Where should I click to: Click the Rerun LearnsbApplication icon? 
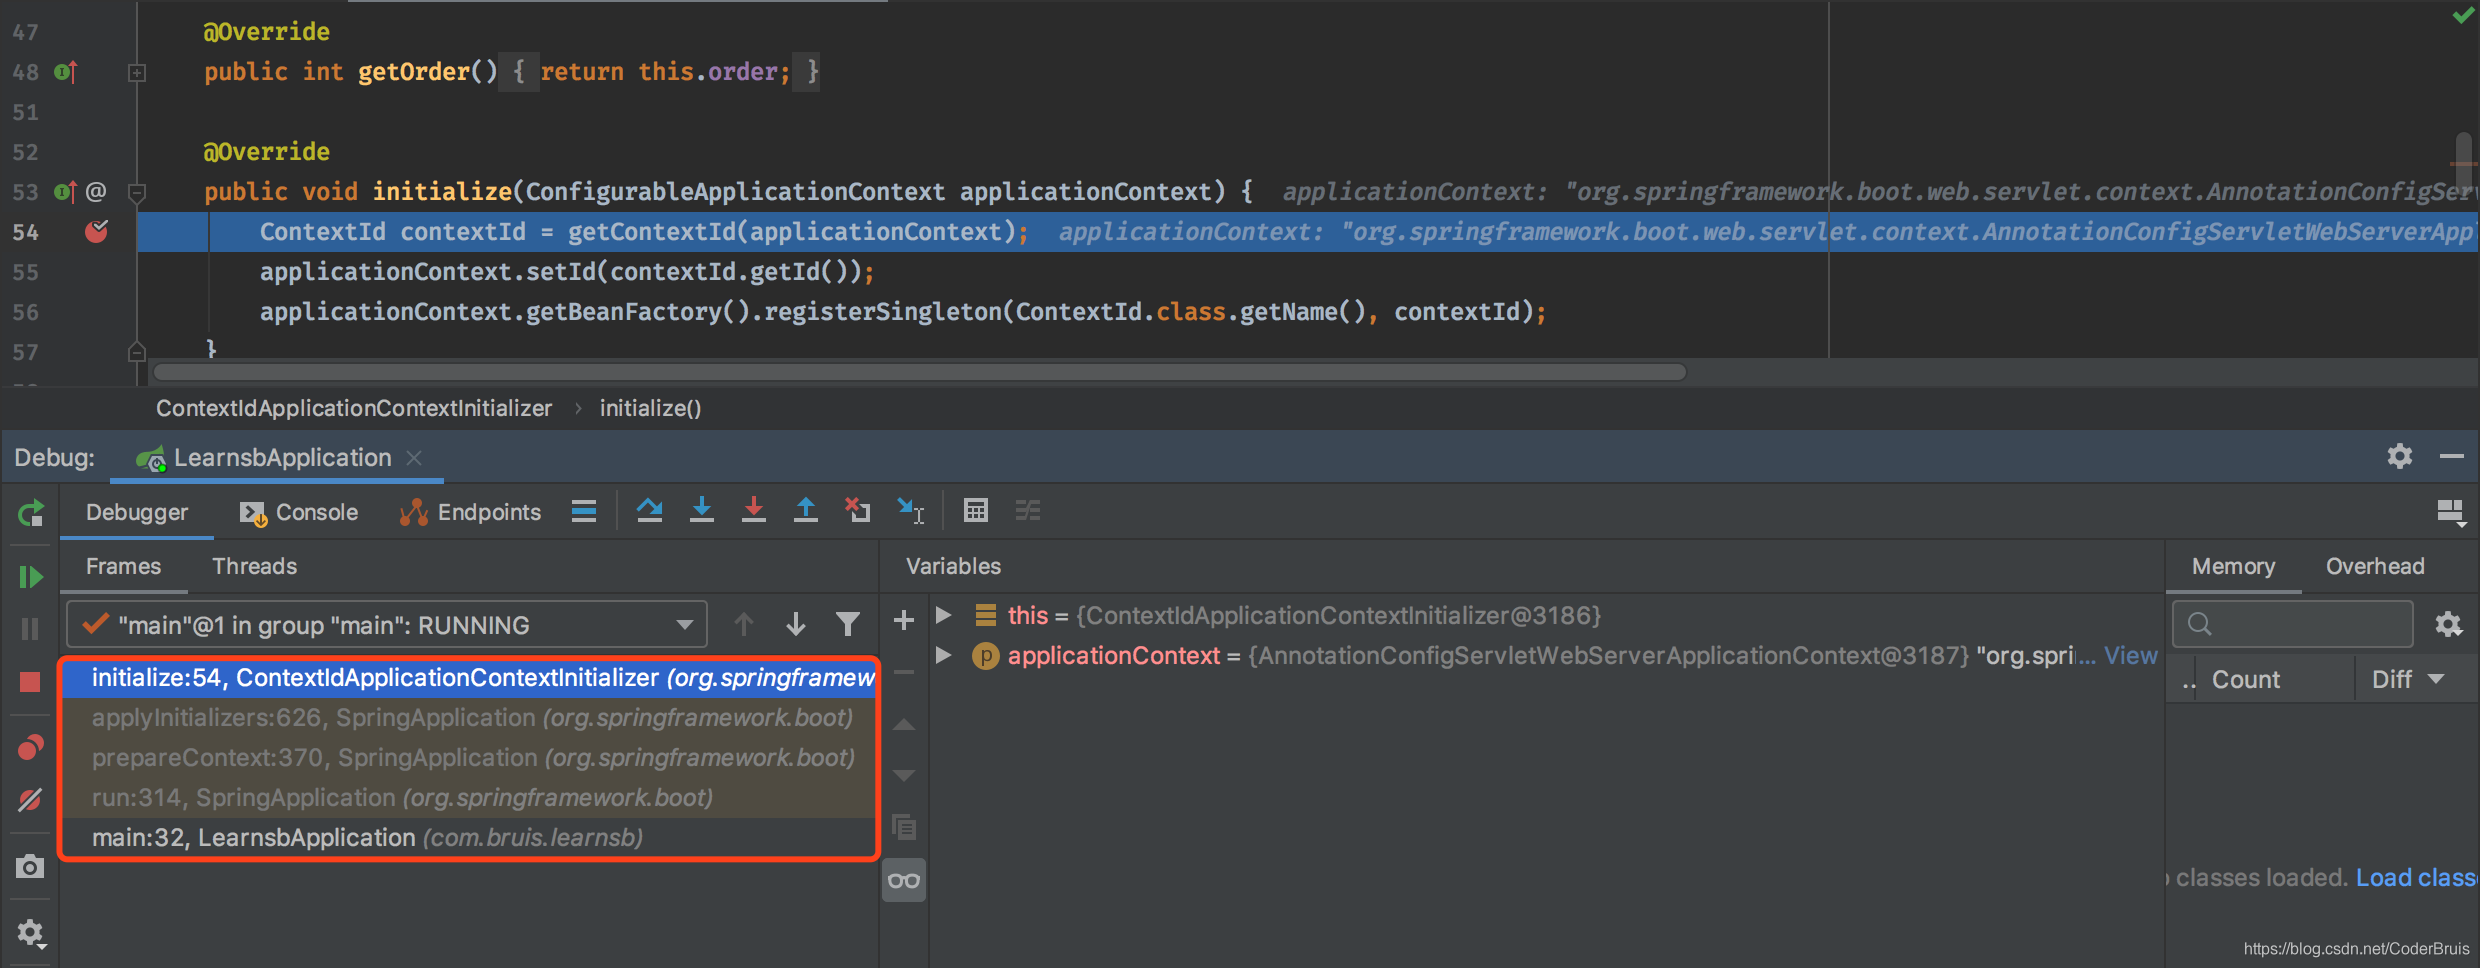[30, 513]
